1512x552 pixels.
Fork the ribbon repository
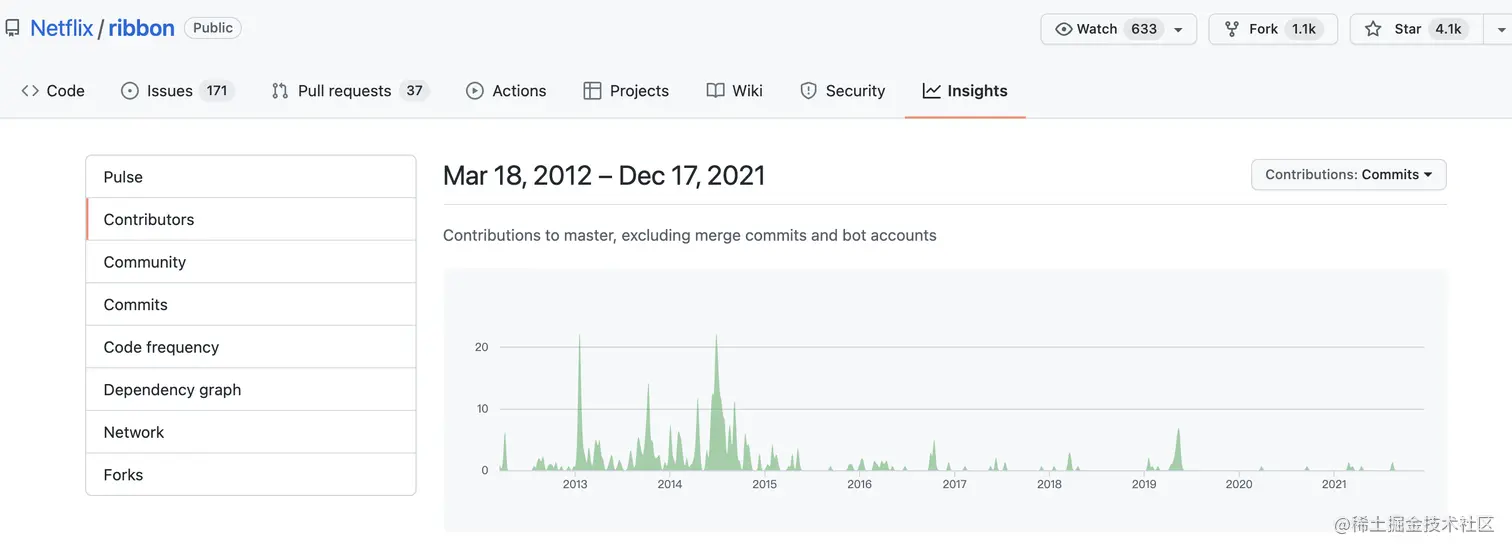(1264, 30)
